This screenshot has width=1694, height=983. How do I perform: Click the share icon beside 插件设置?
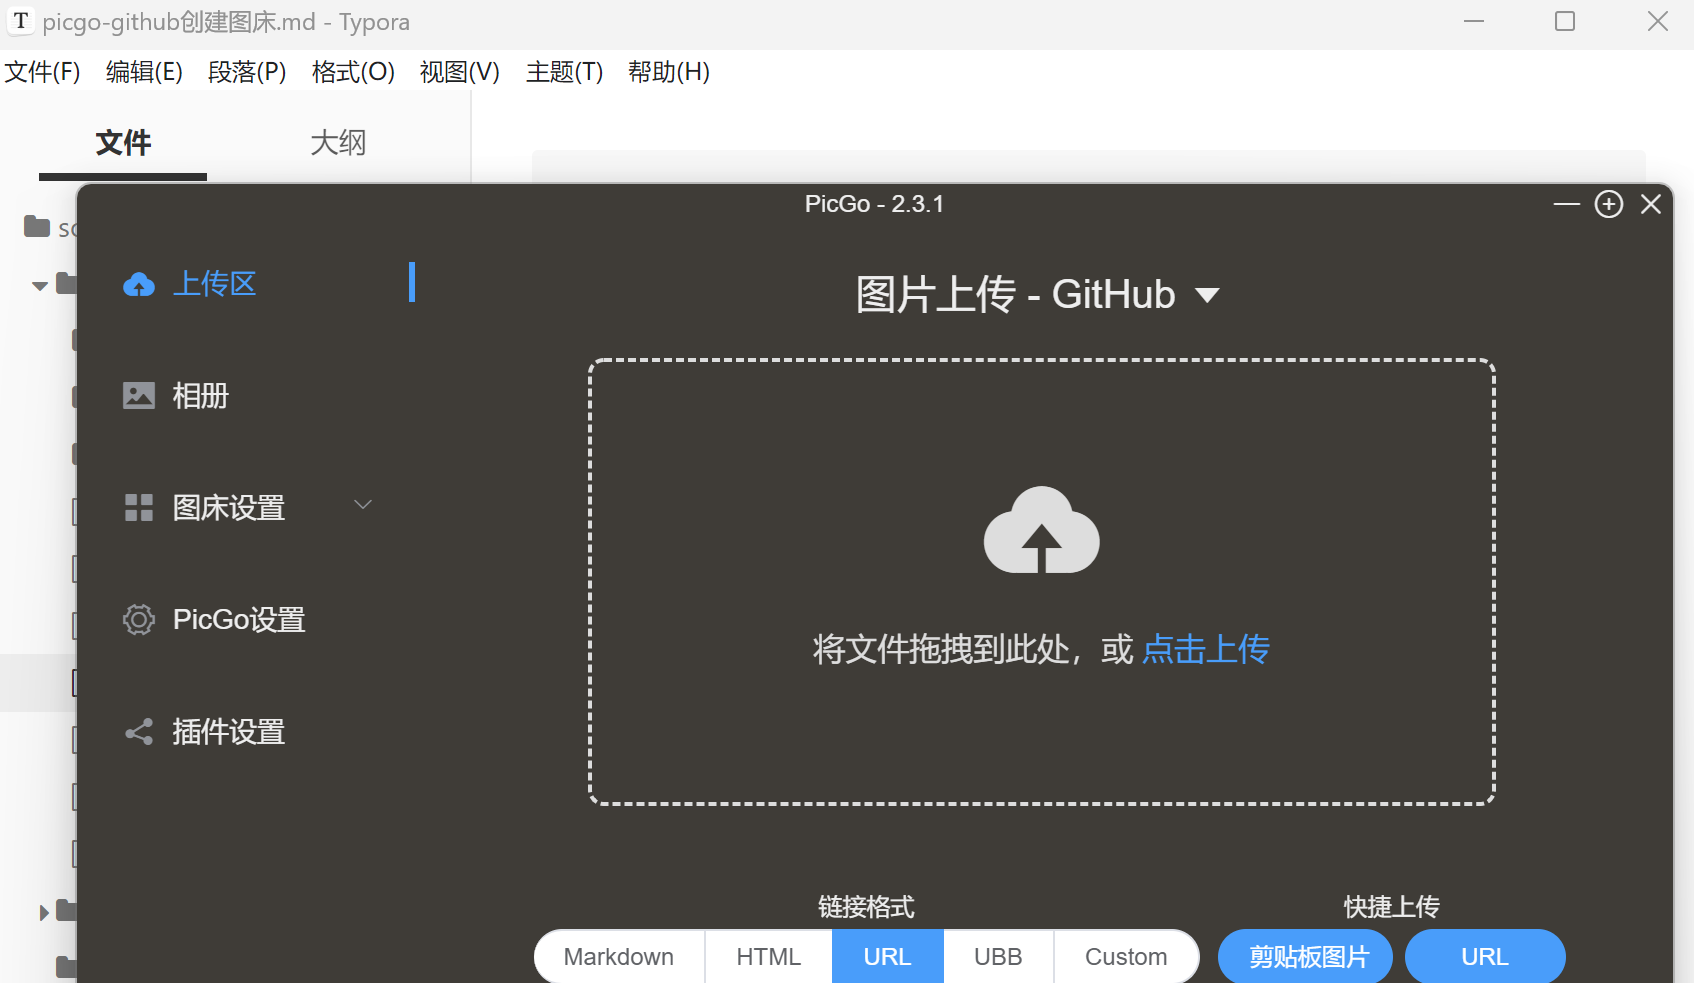pos(139,732)
